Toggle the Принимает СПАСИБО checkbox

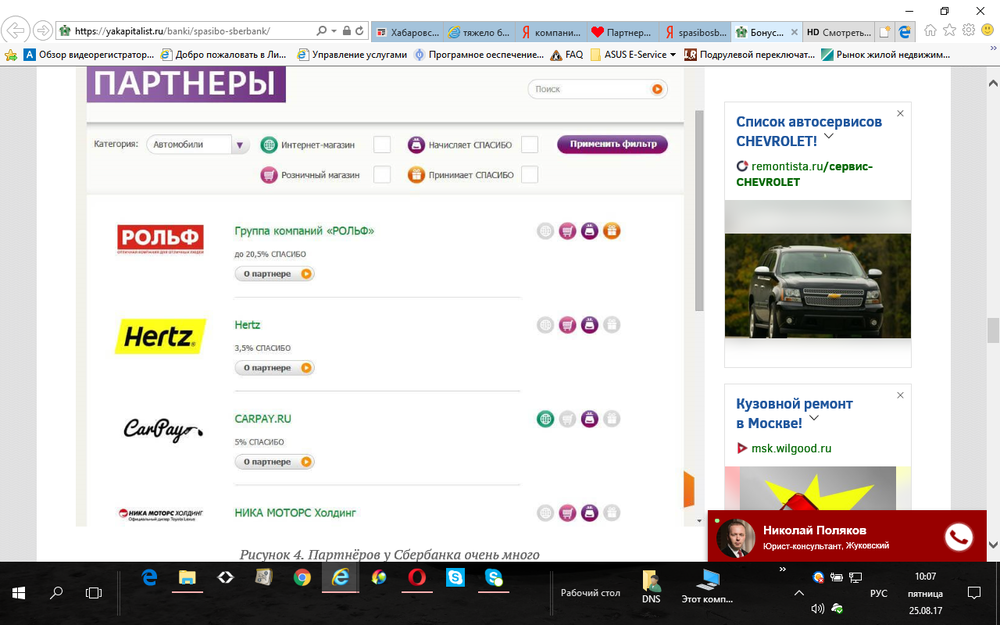(x=529, y=175)
